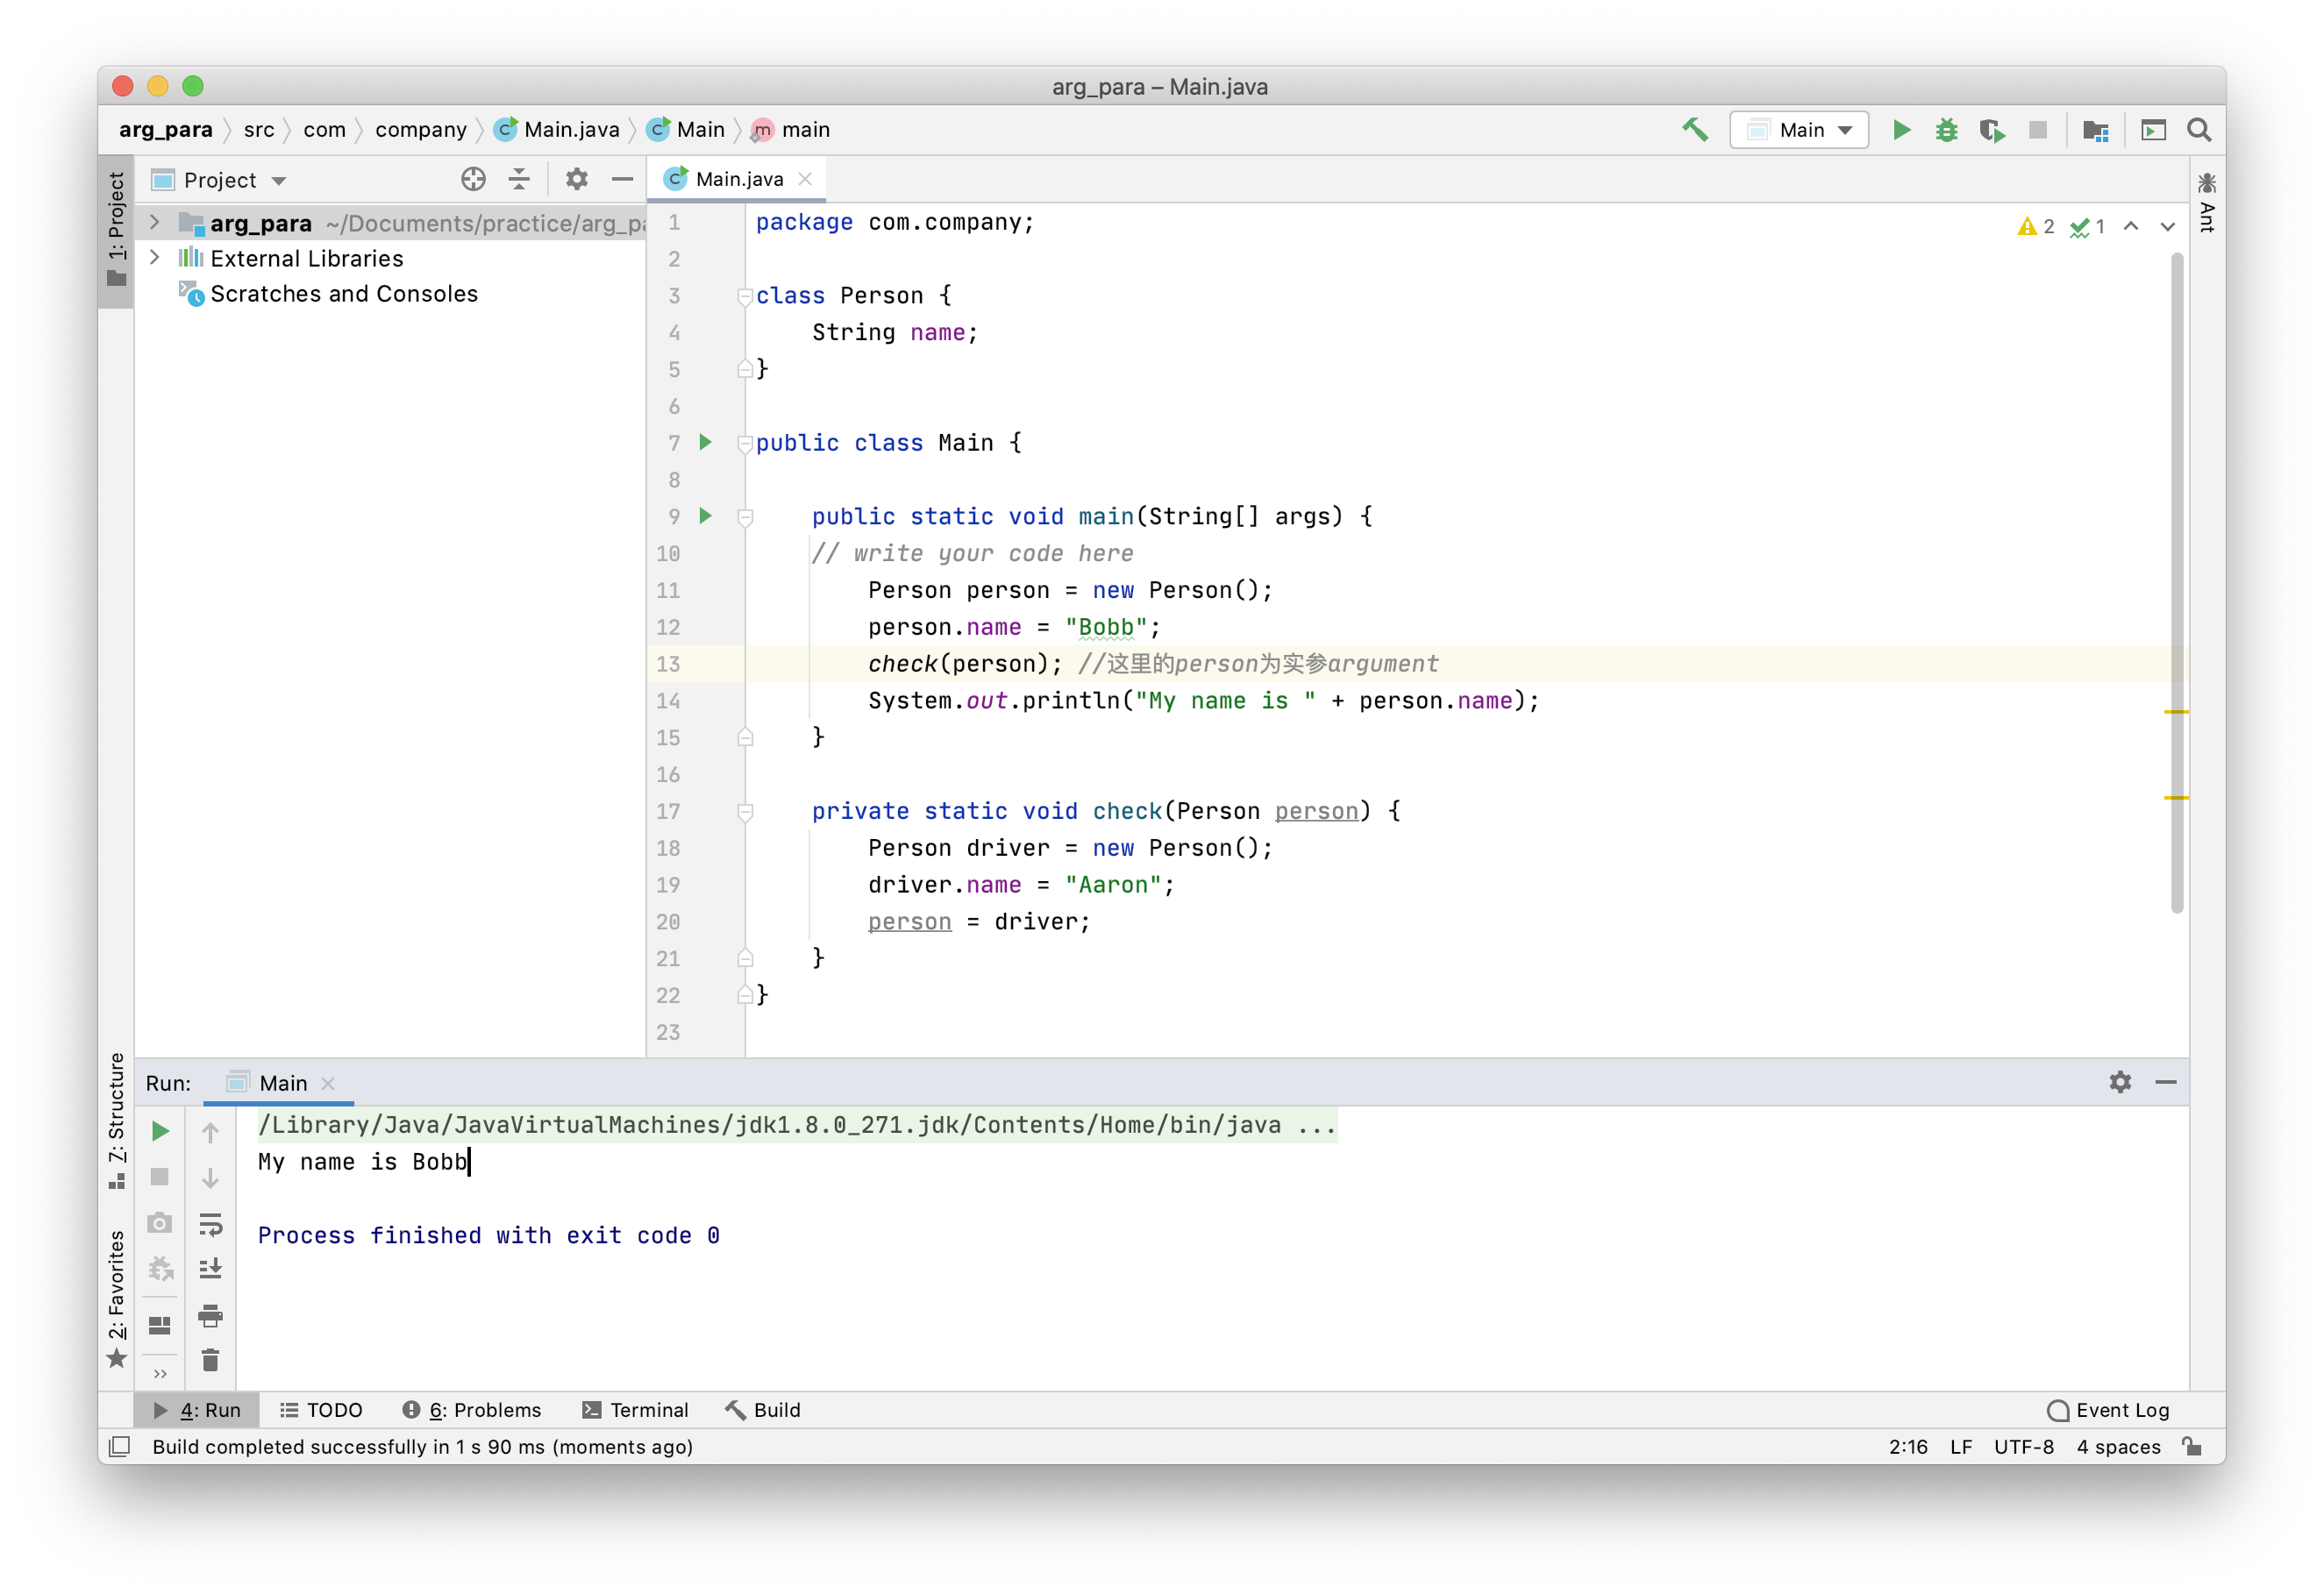This screenshot has width=2324, height=1594.
Task: Open the TODO tool window tab
Action: [321, 1410]
